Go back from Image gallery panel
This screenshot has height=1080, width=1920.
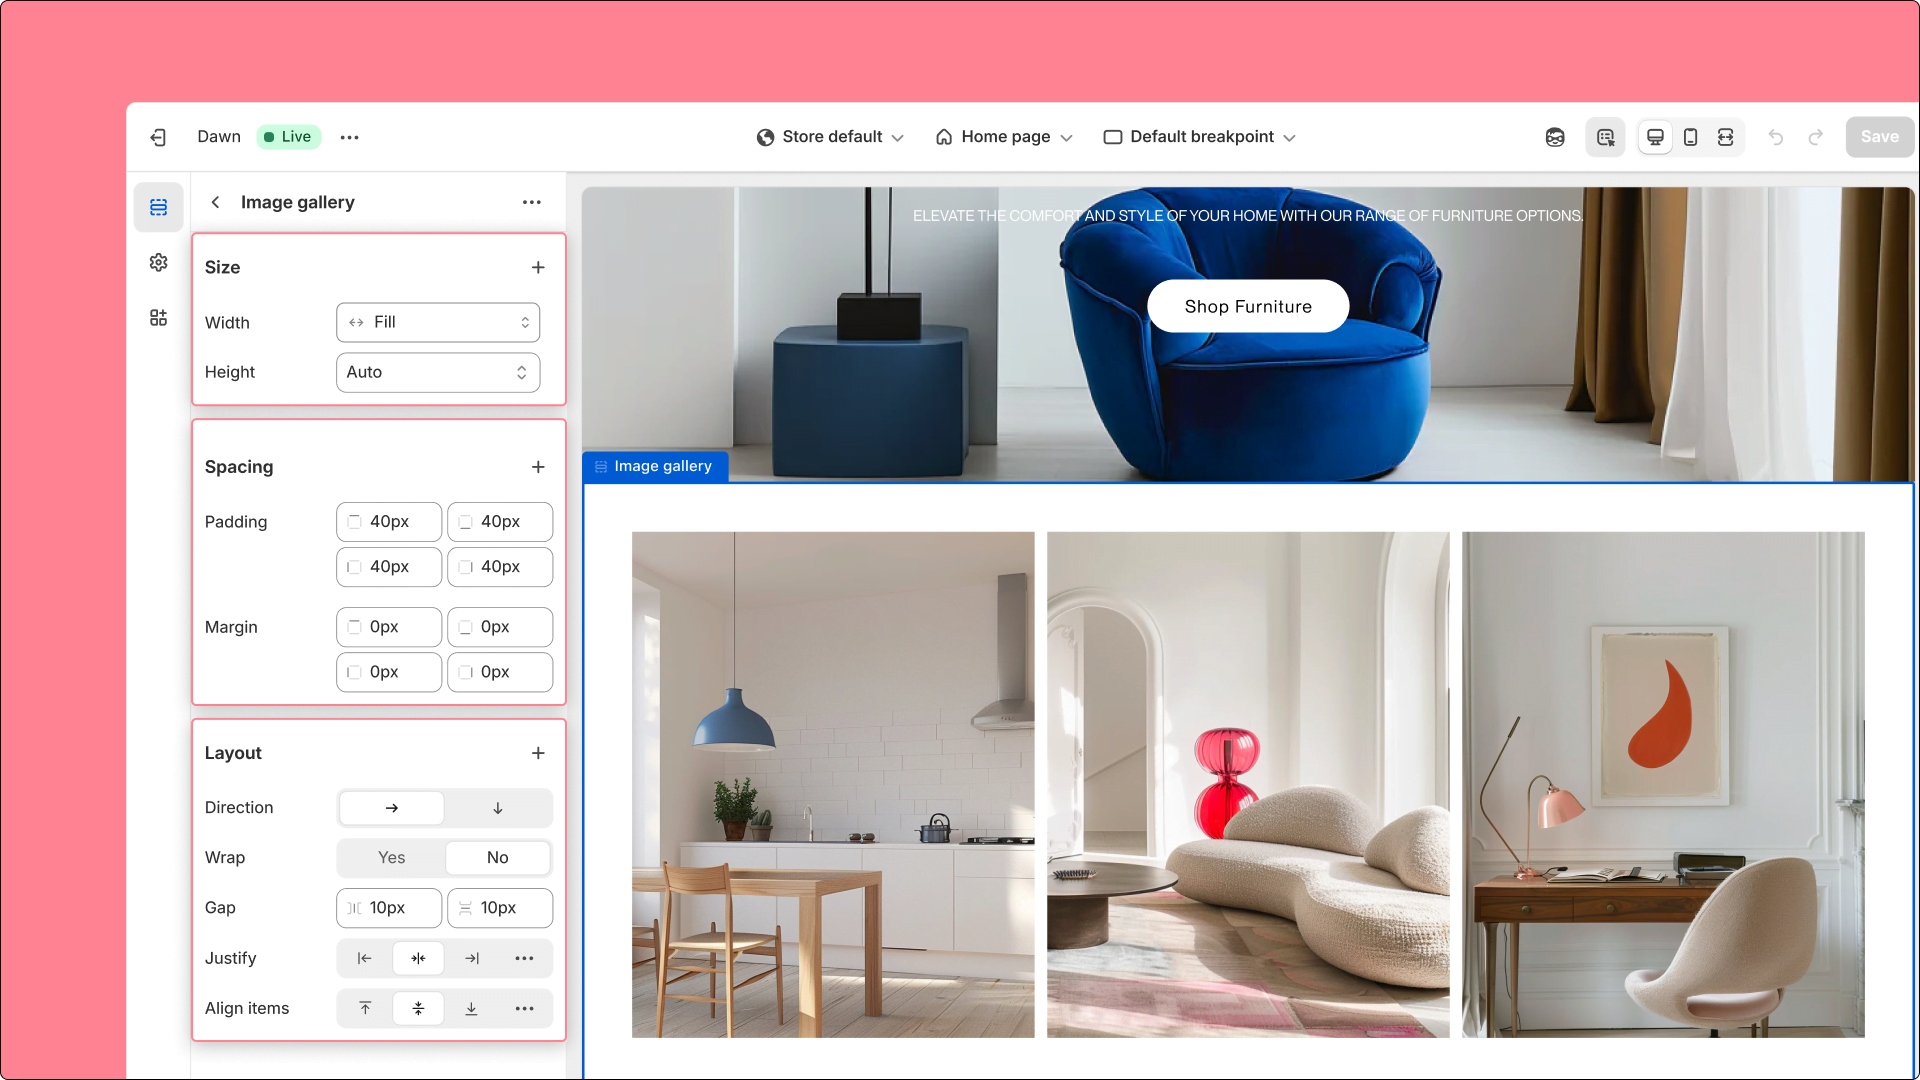click(215, 202)
